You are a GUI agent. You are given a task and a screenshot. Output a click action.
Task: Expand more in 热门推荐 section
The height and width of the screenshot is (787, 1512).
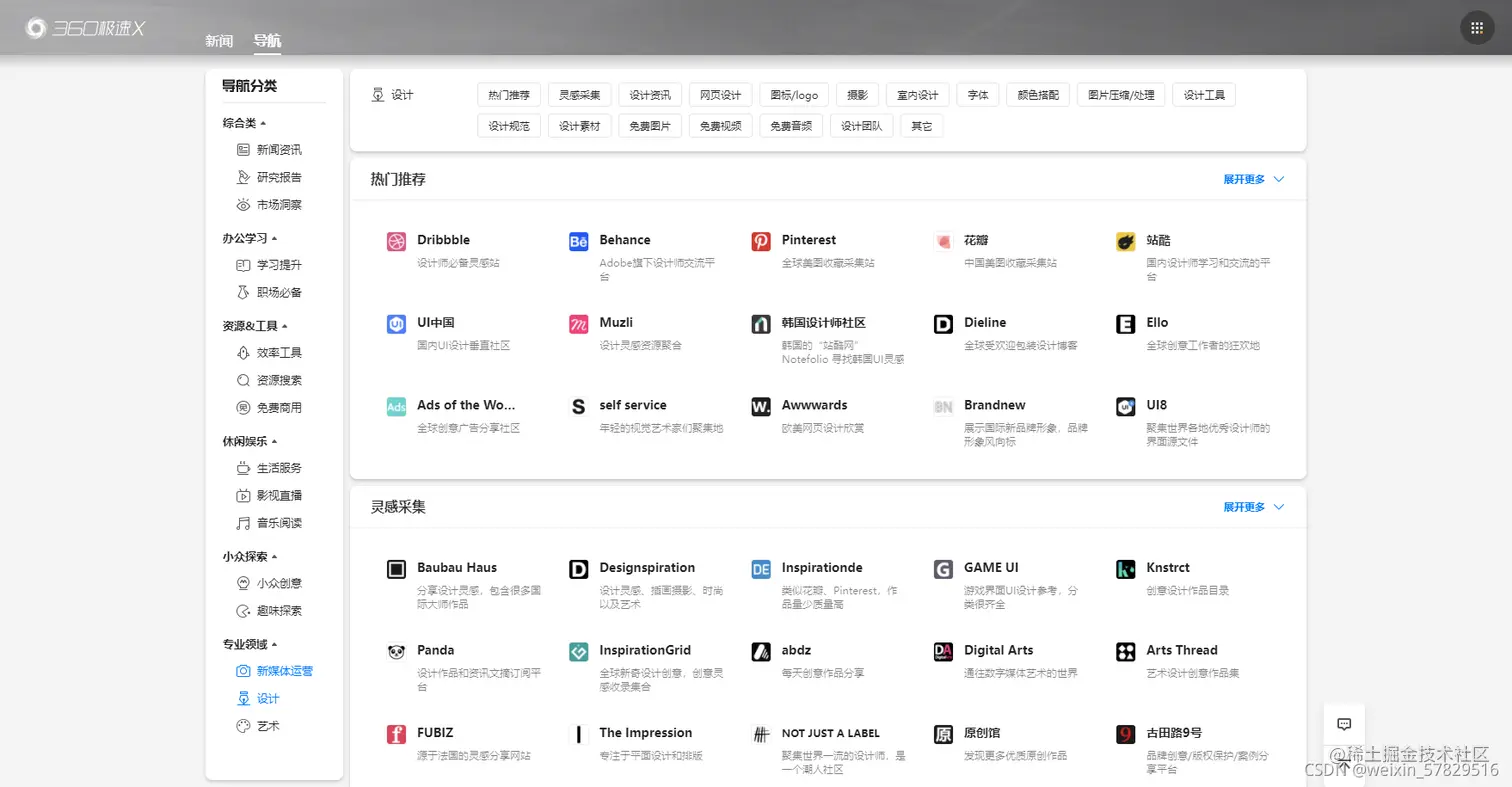pos(1254,179)
